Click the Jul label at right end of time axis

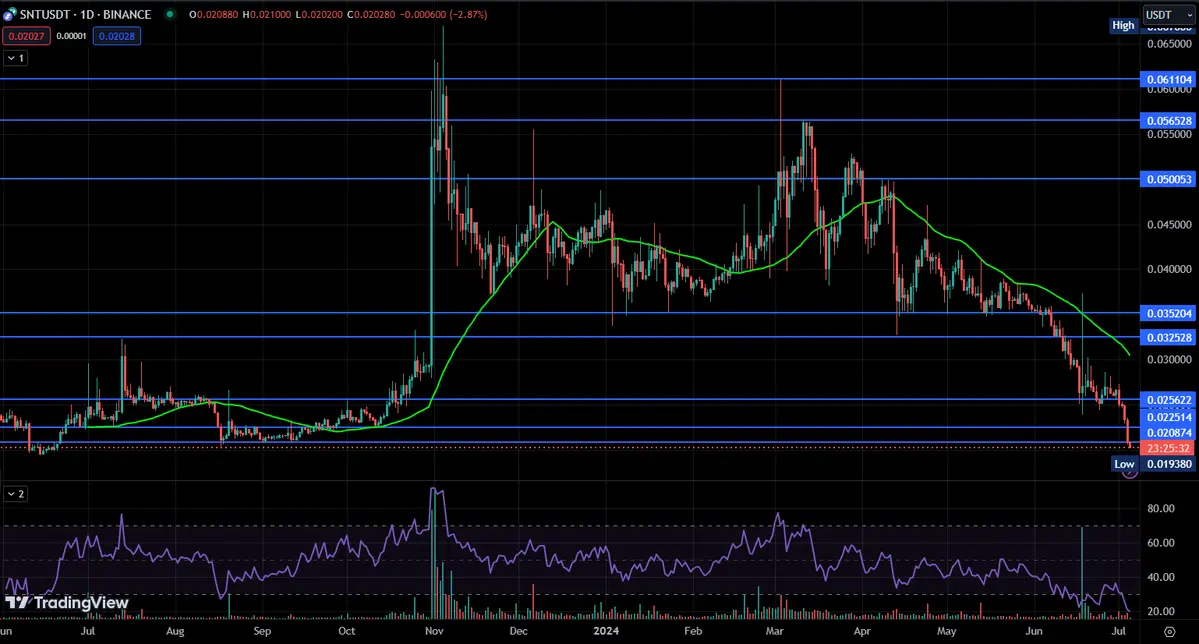1118,631
